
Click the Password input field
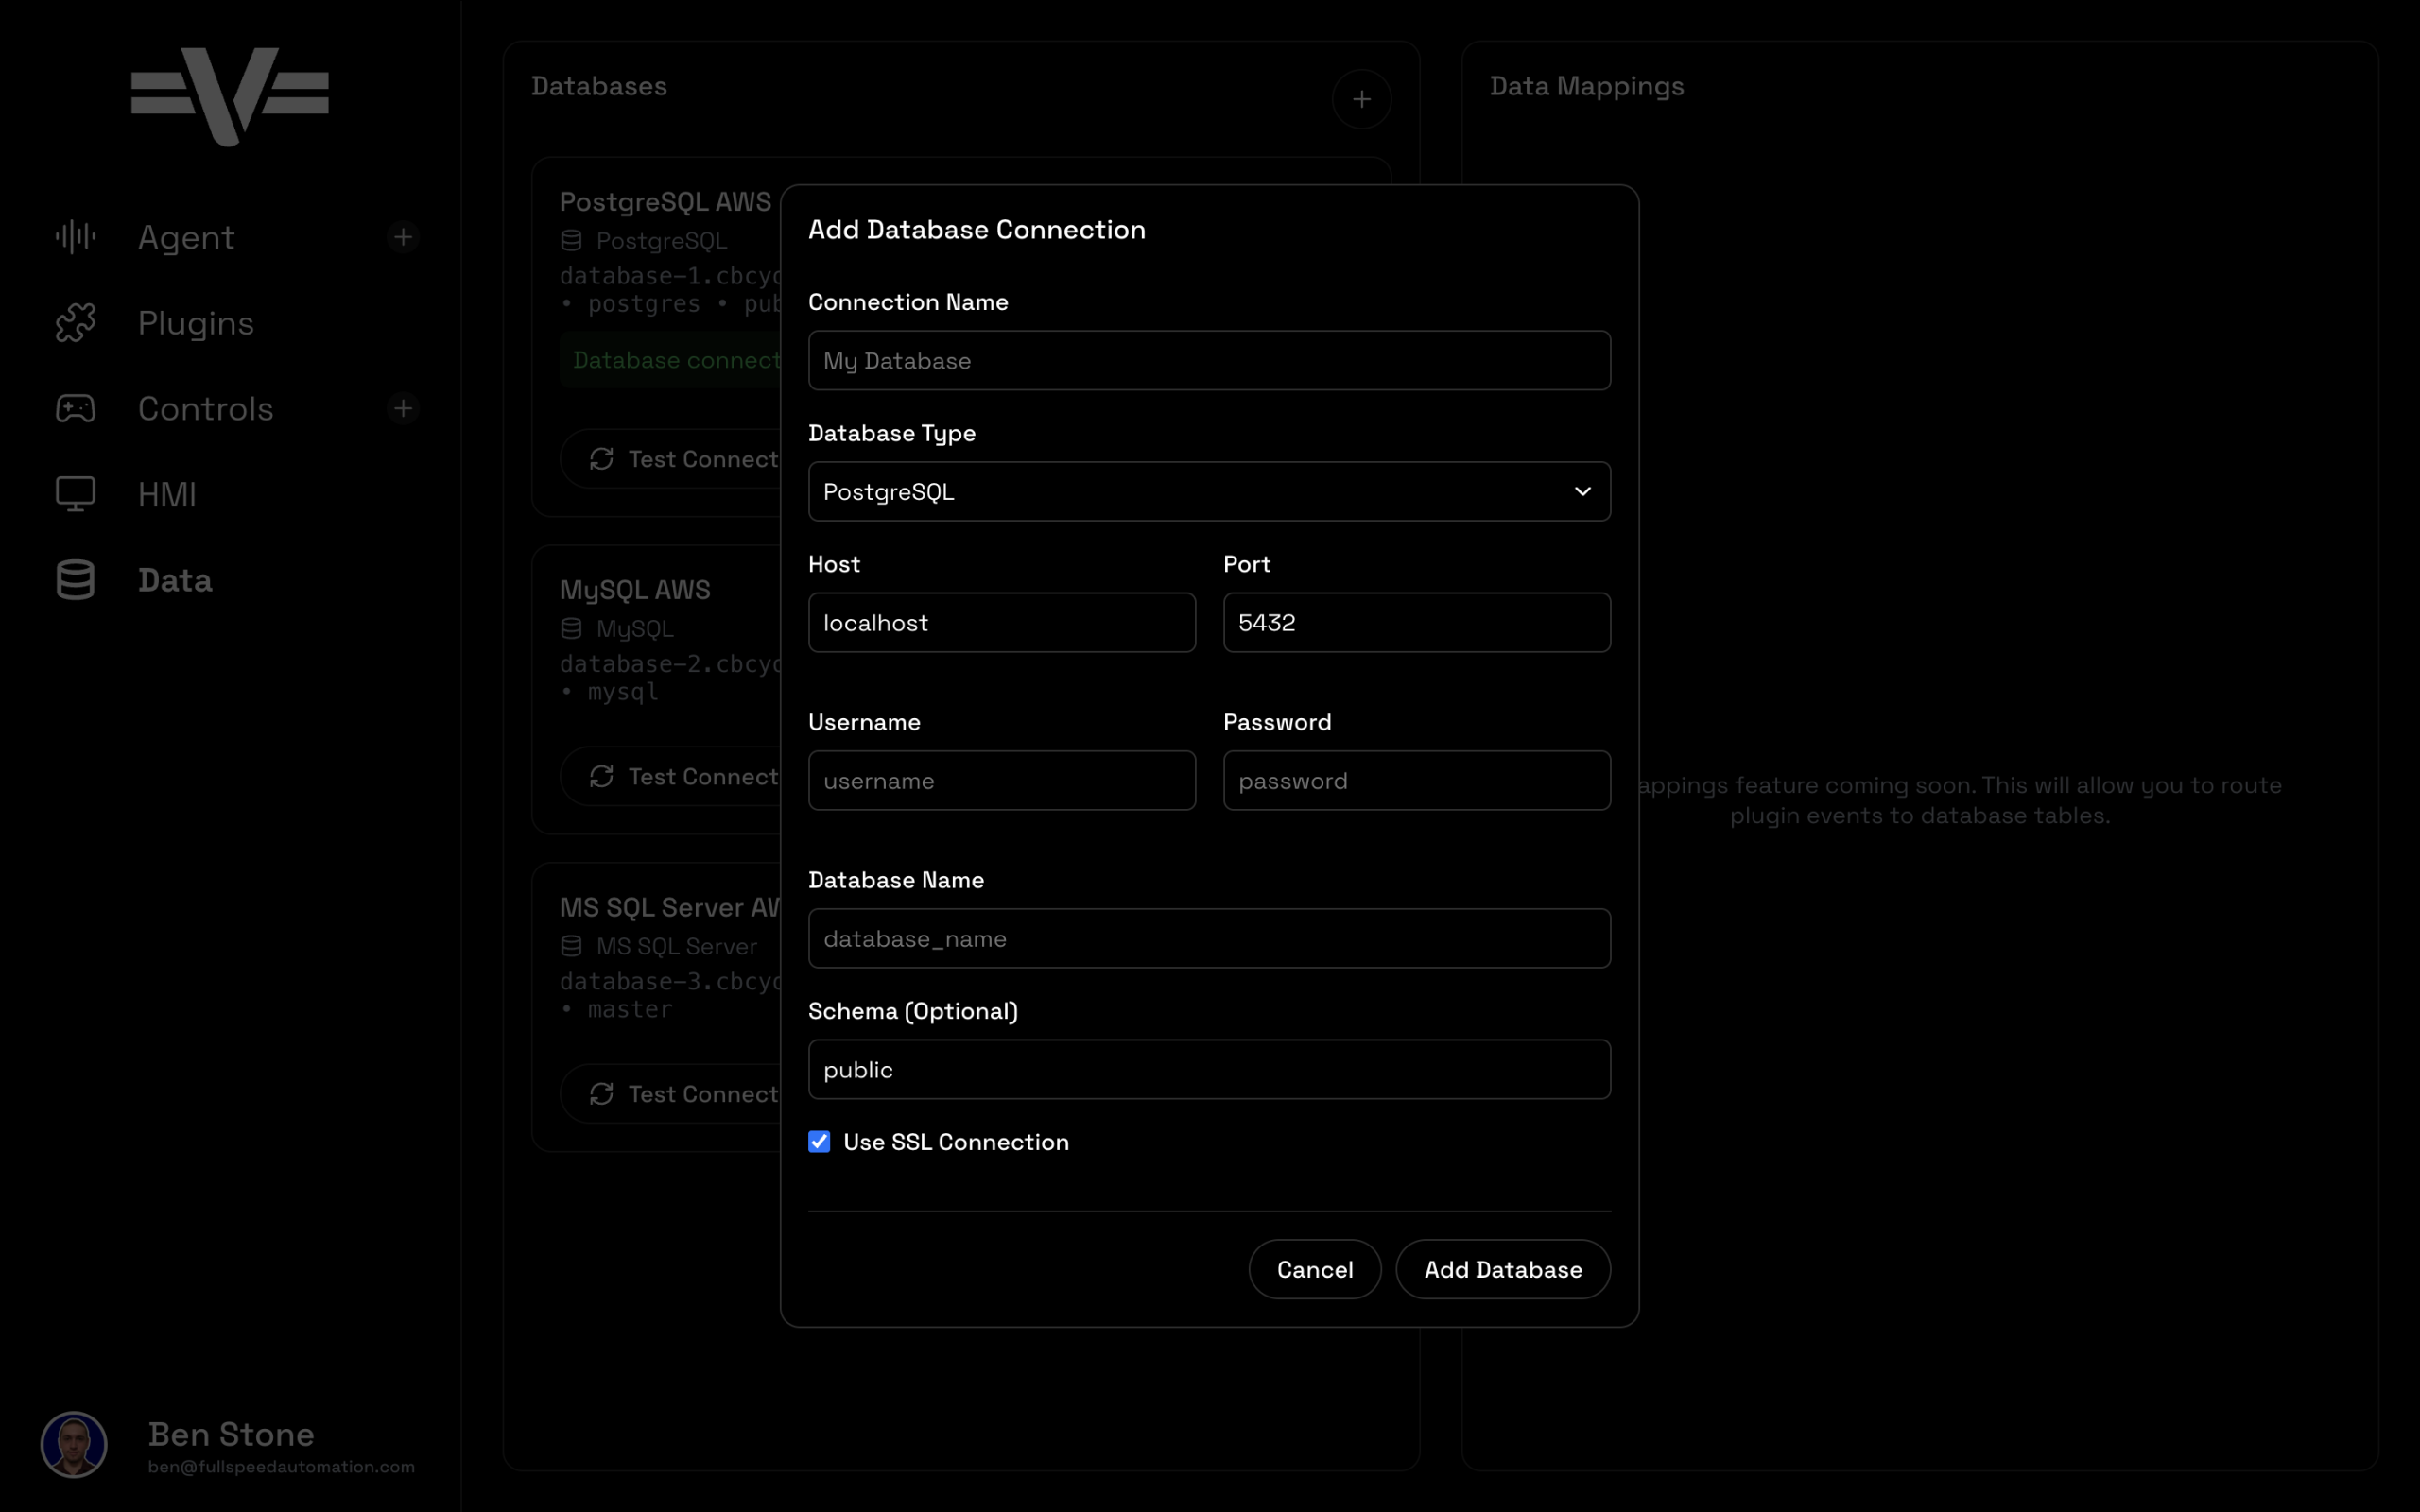tap(1417, 780)
